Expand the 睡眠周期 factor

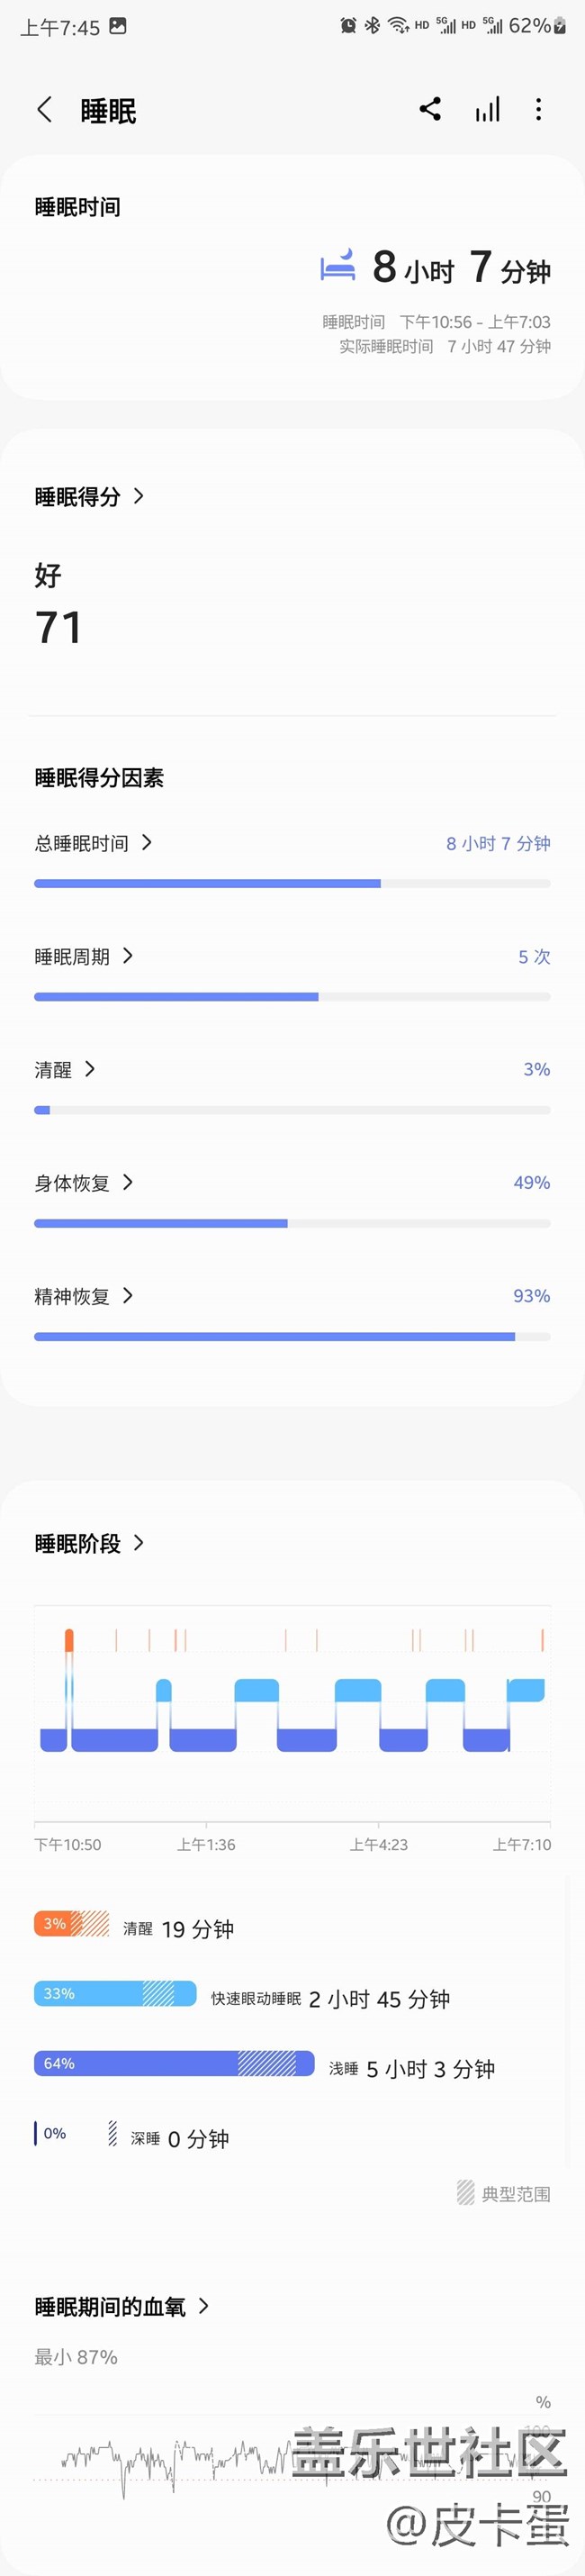point(128,956)
